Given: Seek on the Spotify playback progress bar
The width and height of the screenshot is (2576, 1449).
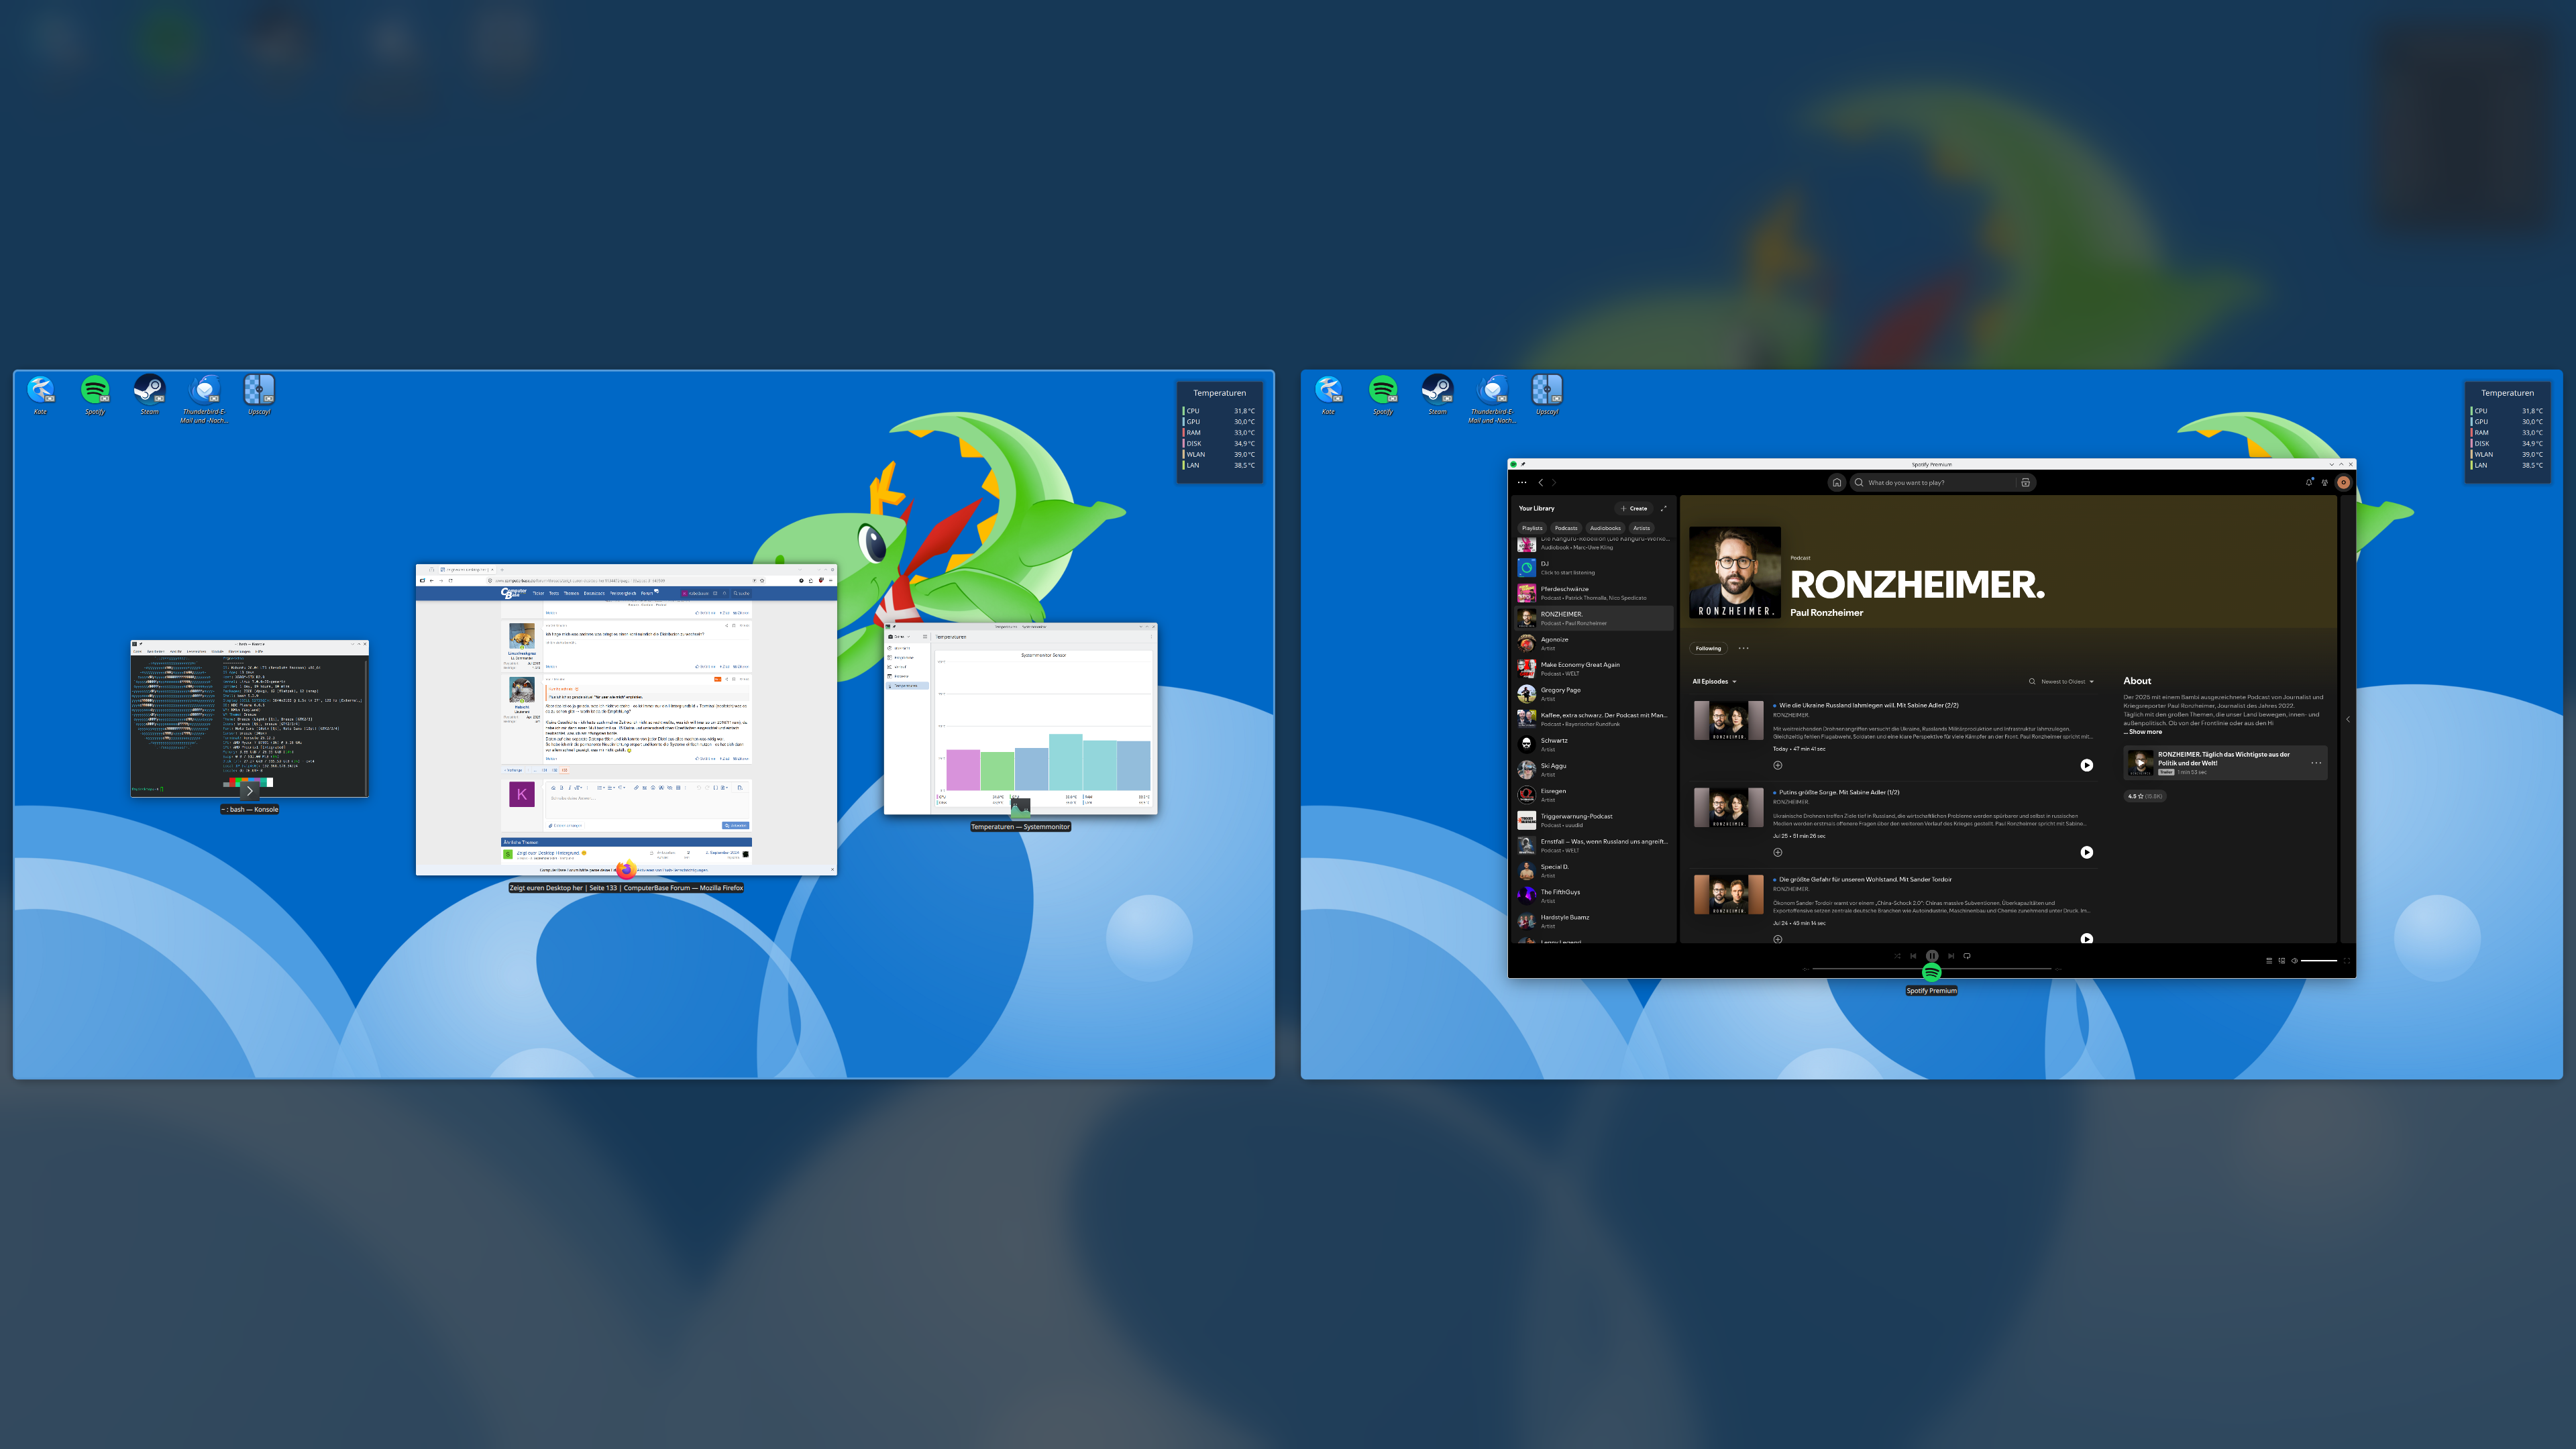Looking at the screenshot, I should point(1932,969).
